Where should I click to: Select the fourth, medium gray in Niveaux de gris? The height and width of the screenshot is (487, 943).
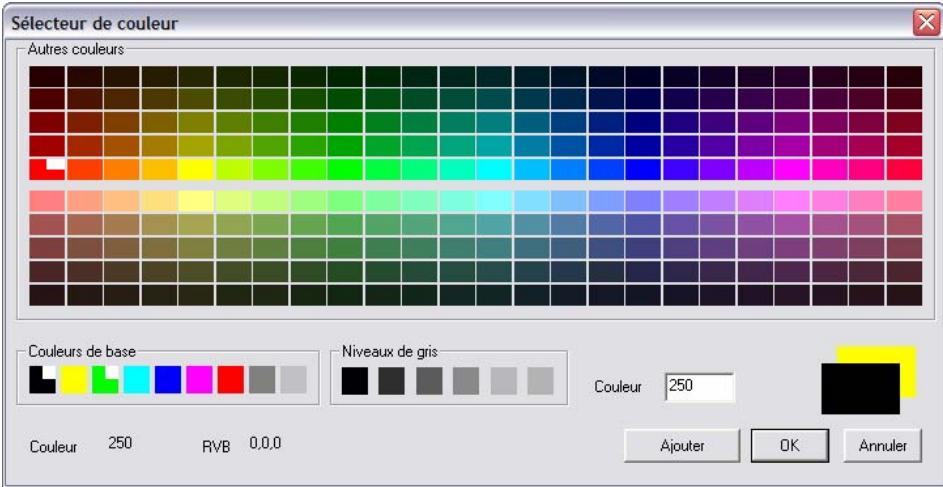click(466, 381)
